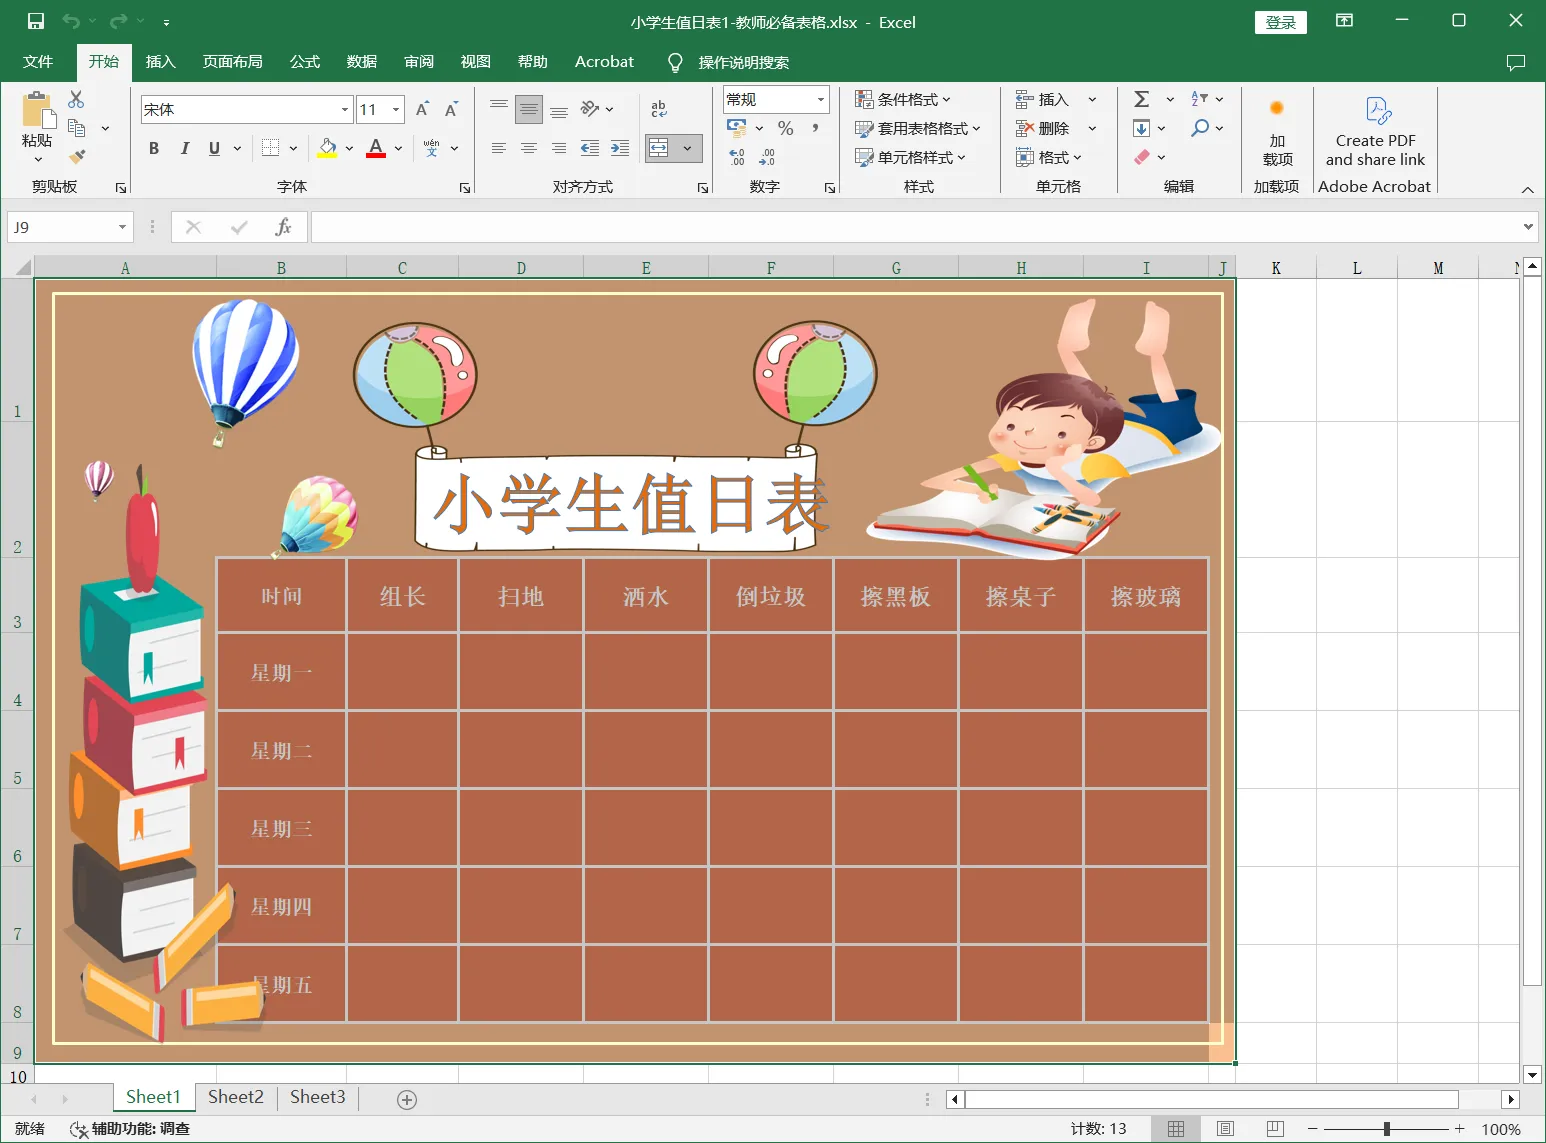Select the Format Painter brush icon
The image size is (1546, 1143).
coord(76,156)
